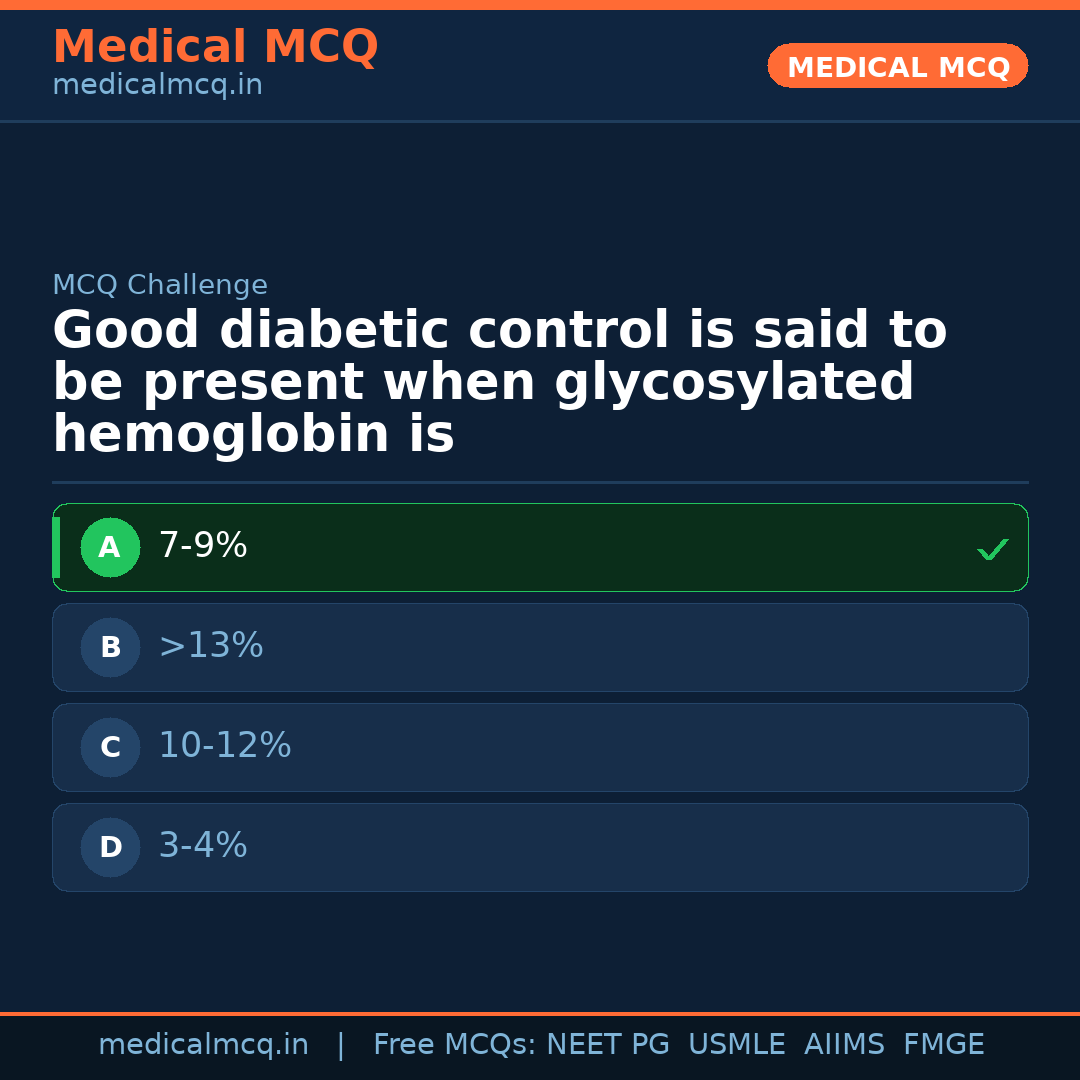Image resolution: width=1080 pixels, height=1080 pixels.
Task: Pick the 10-12% answer option
Action: coord(225,746)
